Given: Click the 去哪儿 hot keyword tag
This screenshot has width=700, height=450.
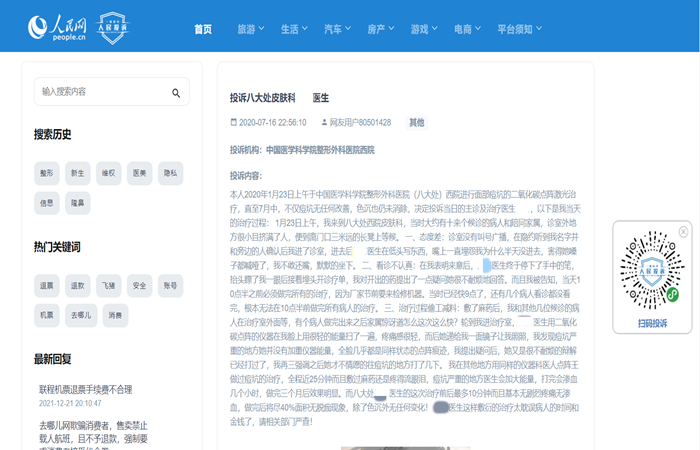Looking at the screenshot, I should 78,314.
